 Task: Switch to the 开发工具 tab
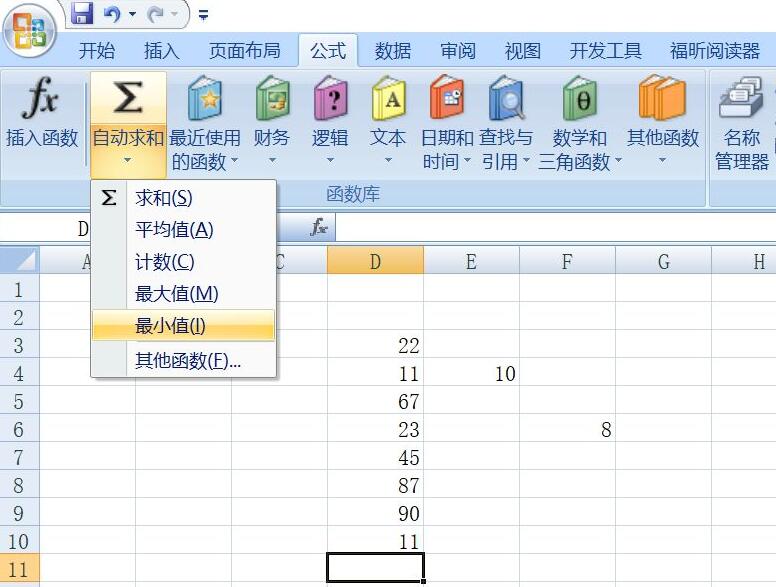point(605,50)
